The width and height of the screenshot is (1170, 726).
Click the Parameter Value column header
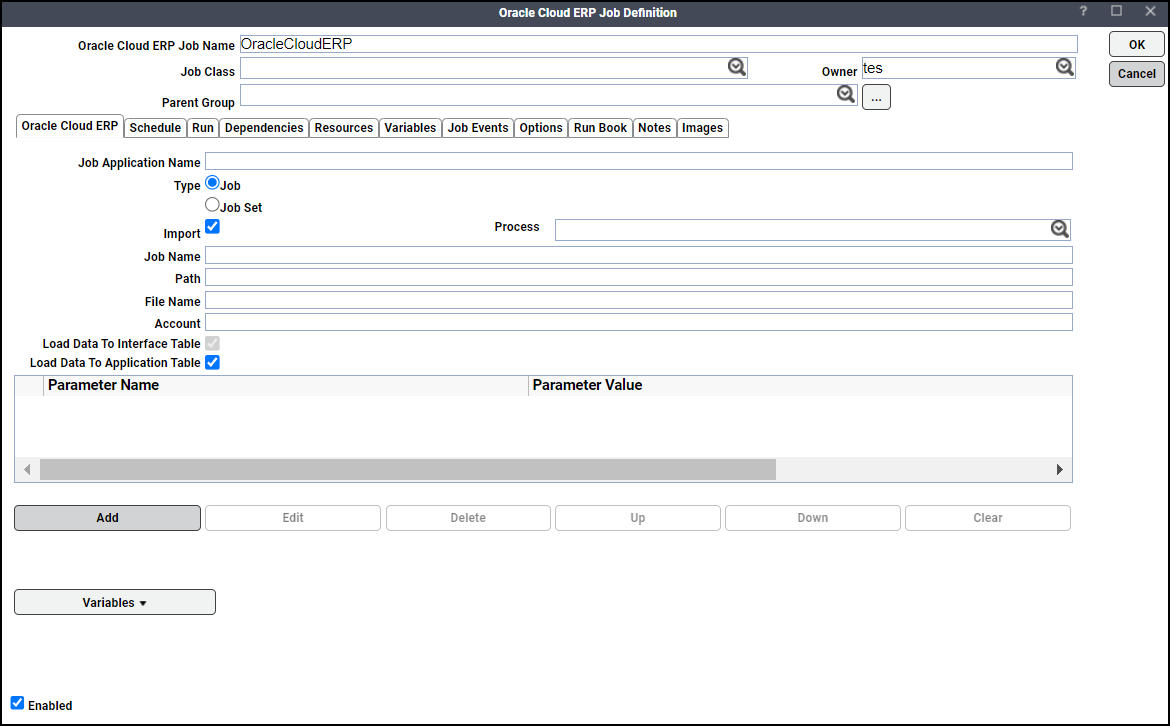click(x=801, y=385)
